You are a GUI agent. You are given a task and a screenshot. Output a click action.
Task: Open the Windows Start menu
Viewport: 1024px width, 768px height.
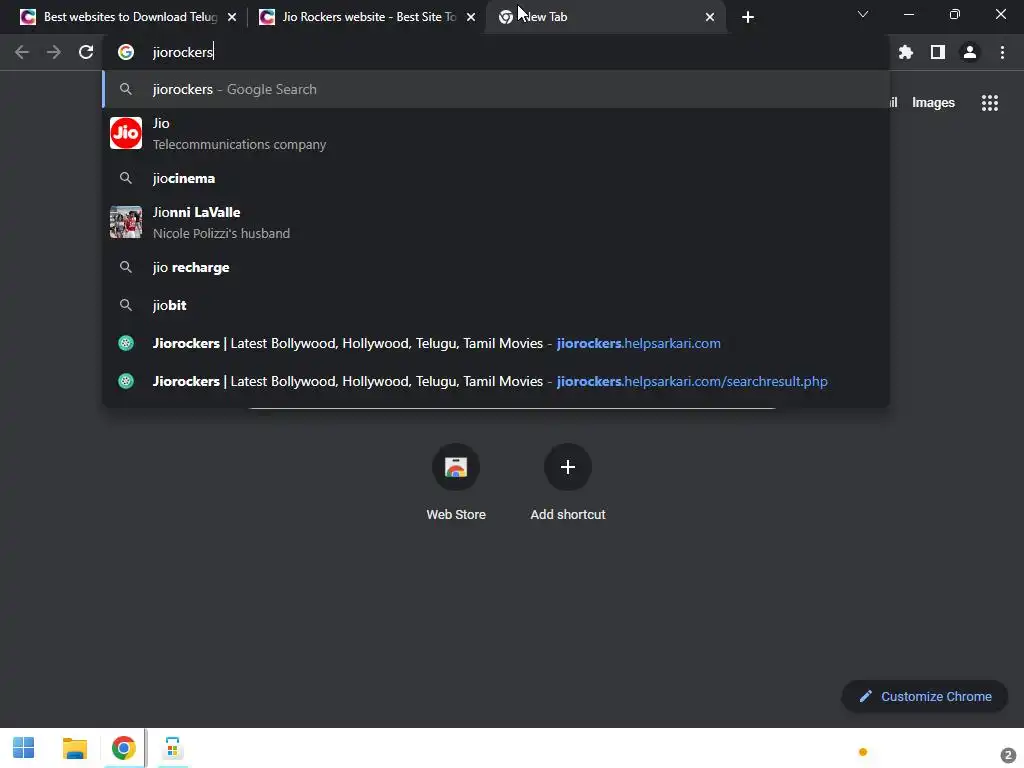tap(24, 748)
